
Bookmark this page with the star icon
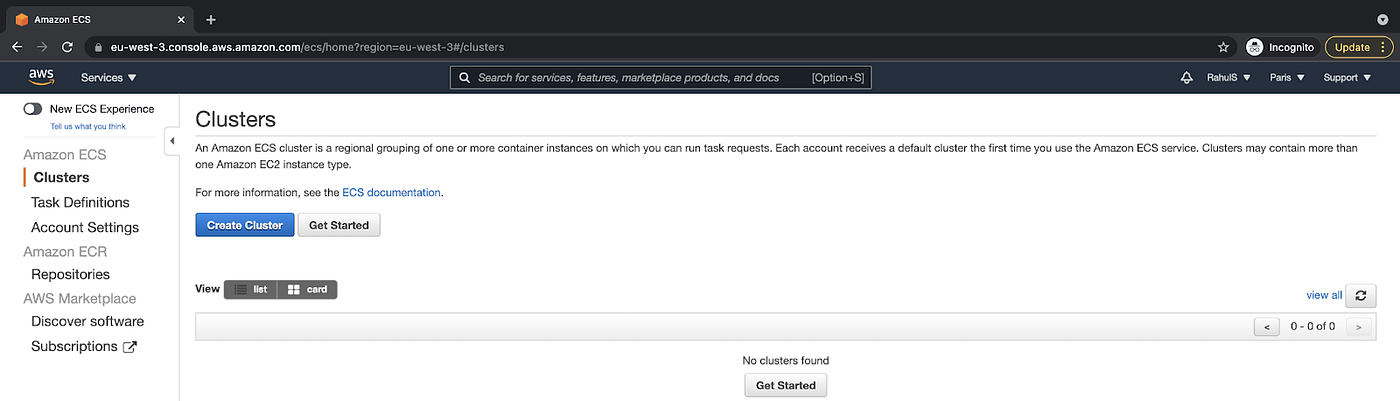point(1223,47)
